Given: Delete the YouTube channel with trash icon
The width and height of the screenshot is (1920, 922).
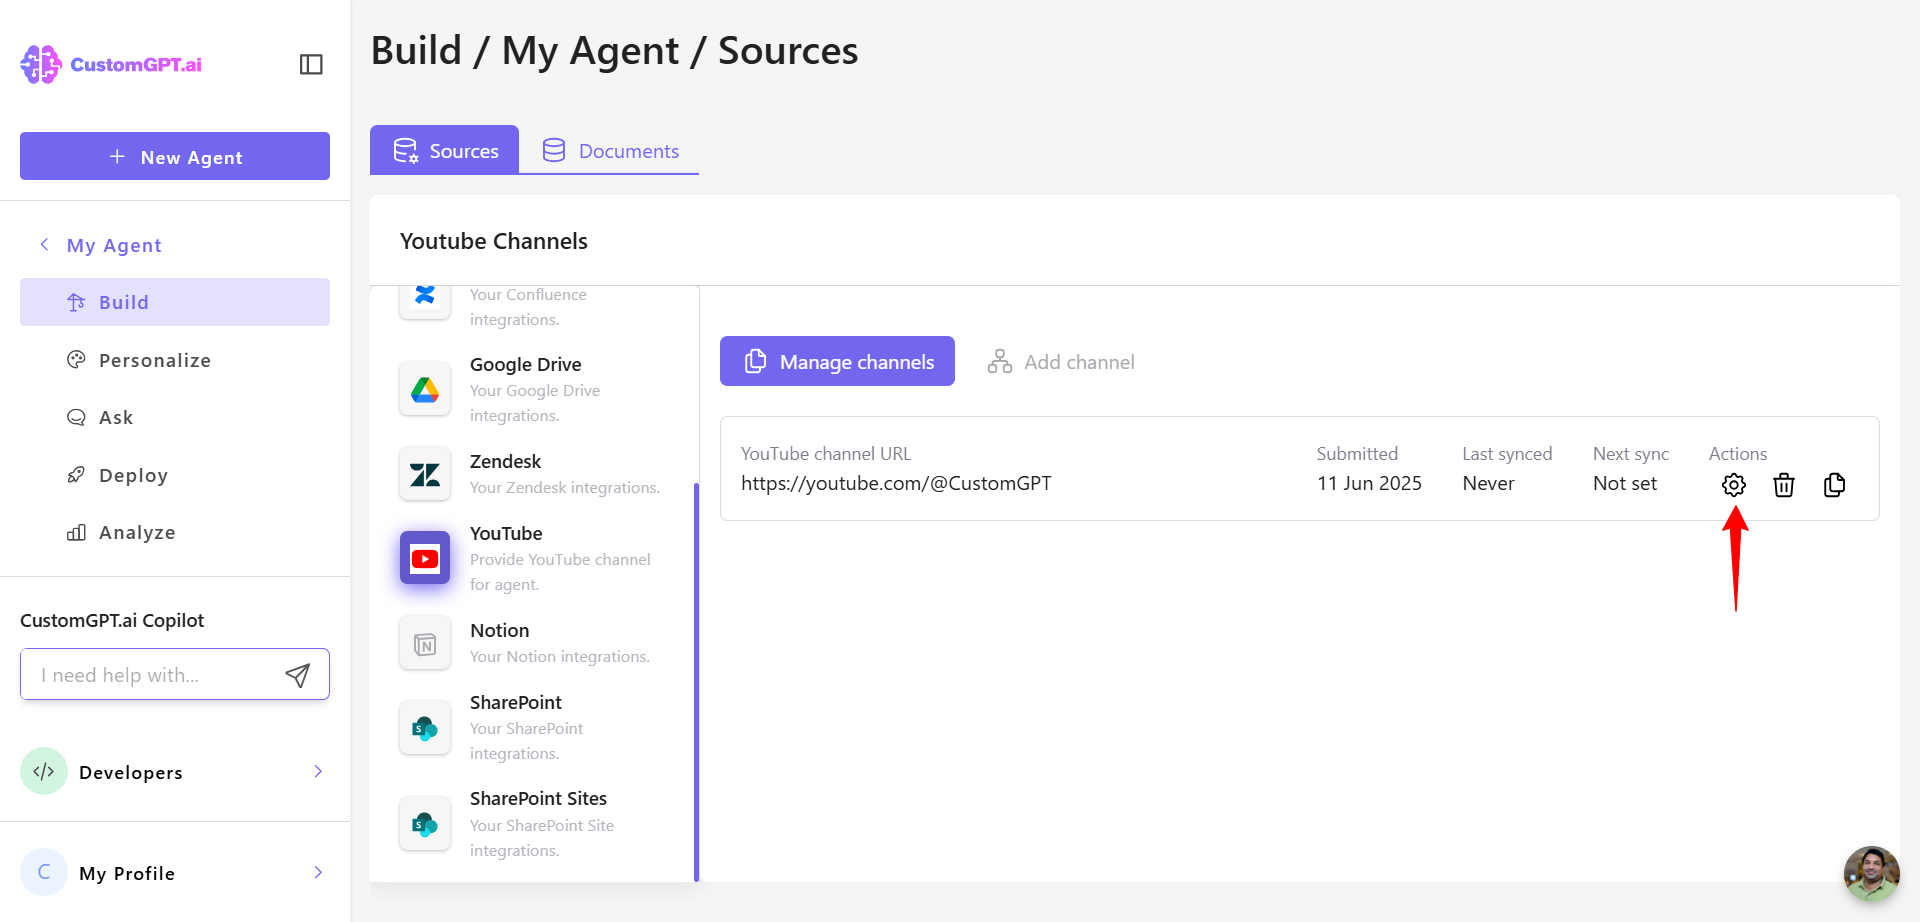Looking at the screenshot, I should 1784,485.
